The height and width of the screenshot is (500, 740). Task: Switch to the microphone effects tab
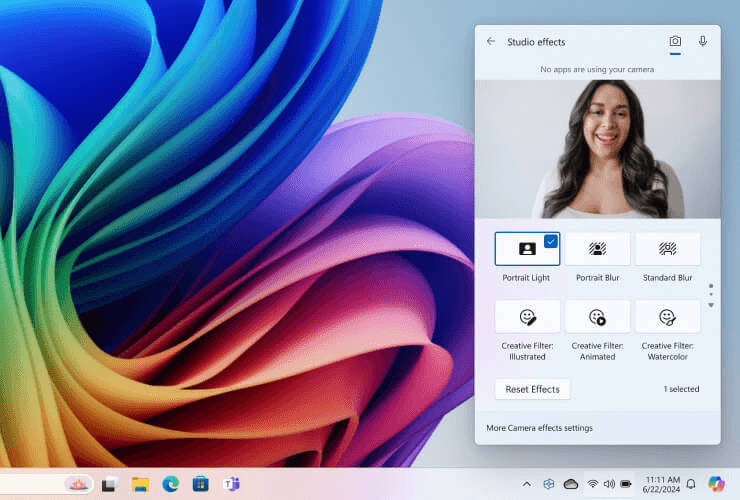tap(703, 42)
